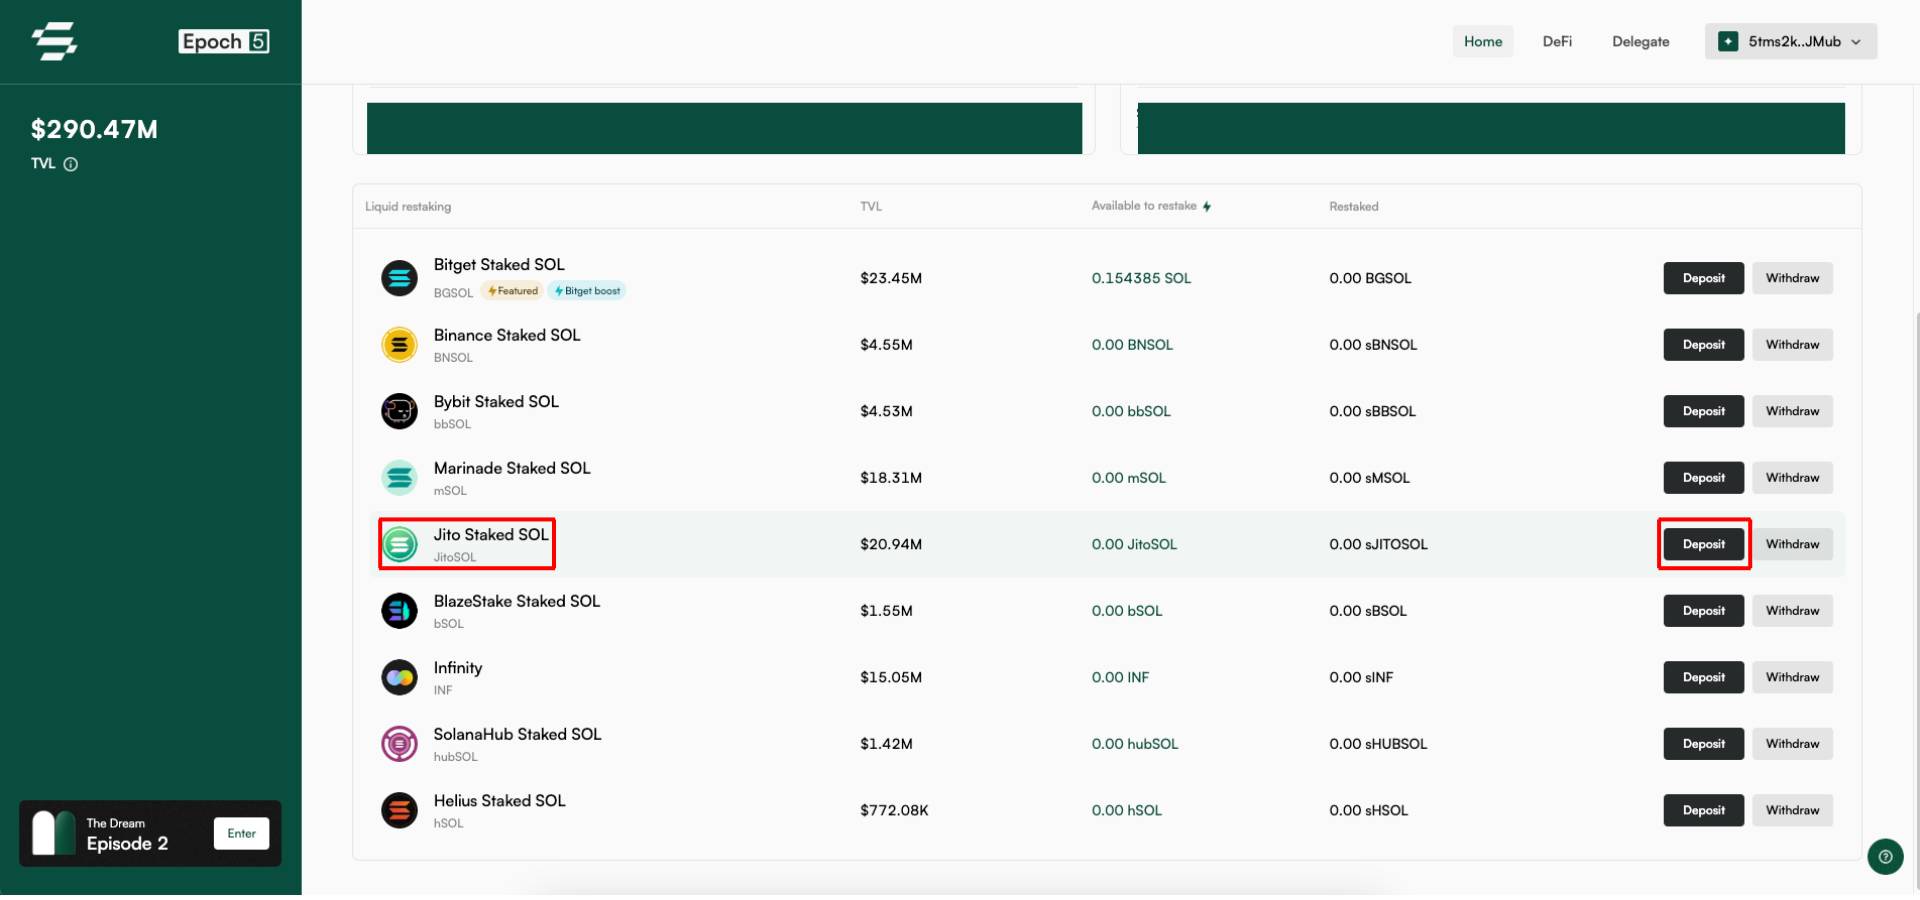Click the 0.00 BGSOL restaked value
This screenshot has width=1920, height=900.
click(x=1370, y=278)
